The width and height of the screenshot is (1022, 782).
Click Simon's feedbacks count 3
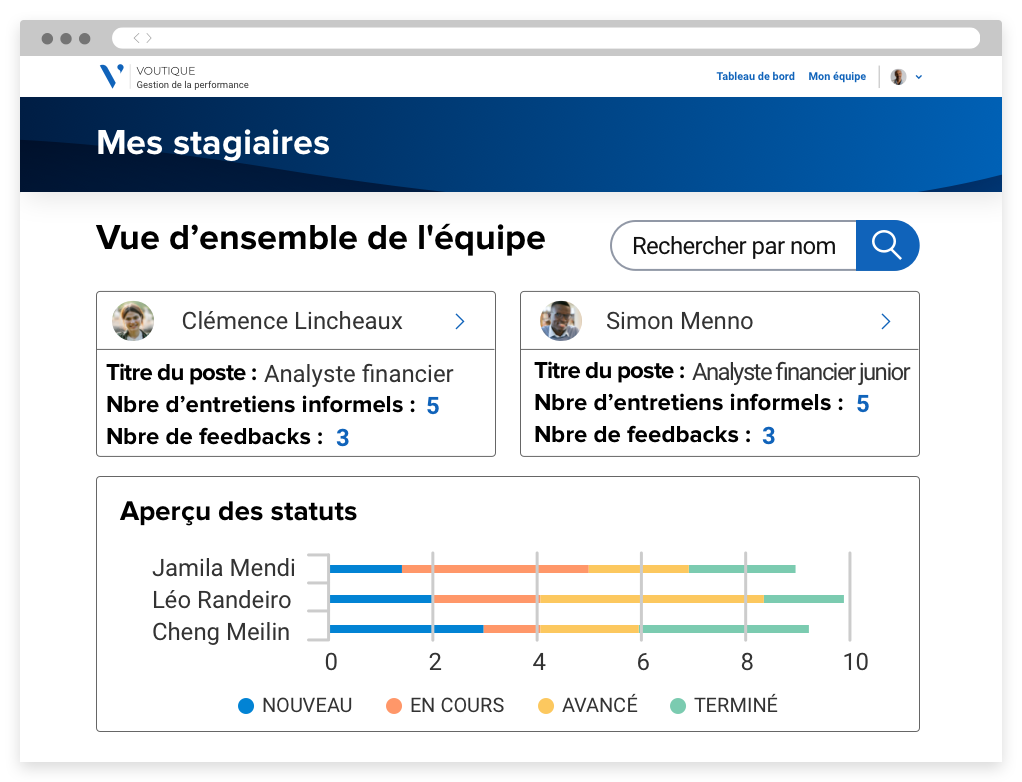click(769, 436)
